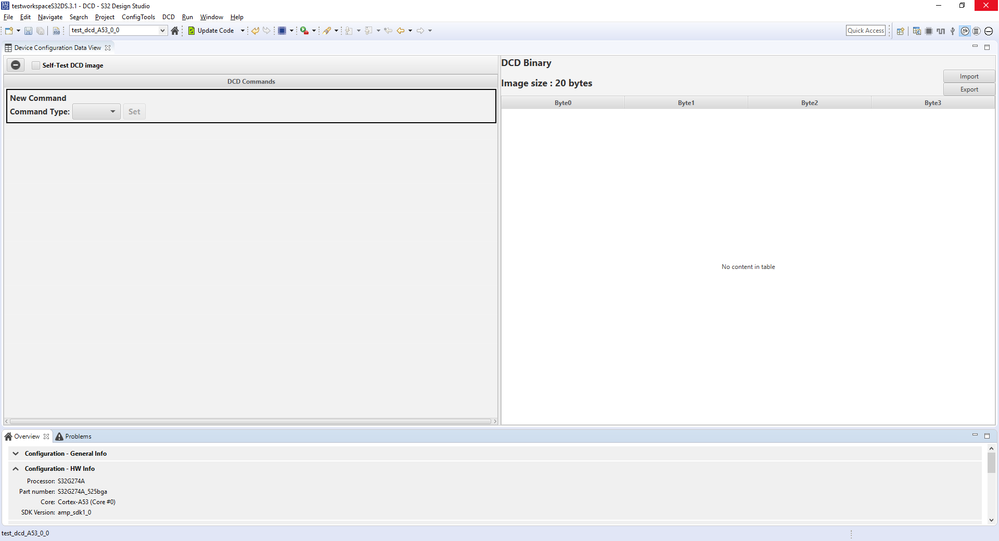Click the horizontal scrollbar under DCD Commands

click(x=251, y=421)
